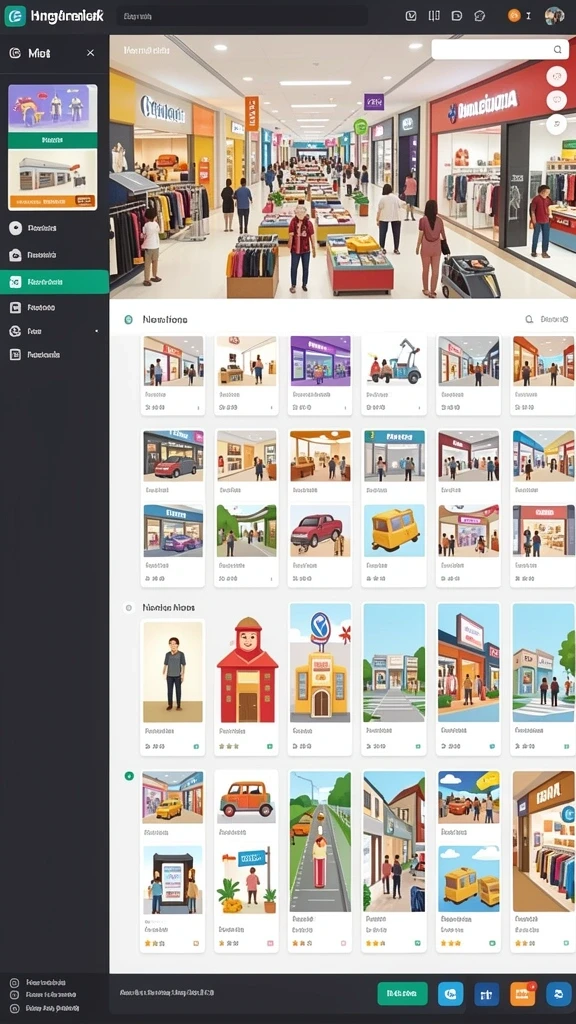The height and width of the screenshot is (1024, 576).
Task: Click the green app logo icon
Action: [15, 16]
